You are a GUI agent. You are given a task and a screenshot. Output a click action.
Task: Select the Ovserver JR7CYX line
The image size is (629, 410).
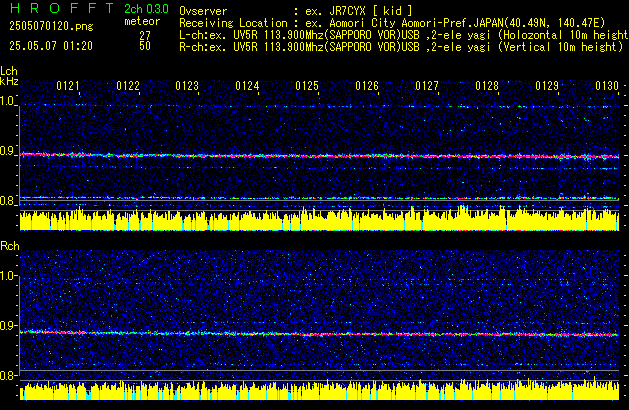point(296,11)
